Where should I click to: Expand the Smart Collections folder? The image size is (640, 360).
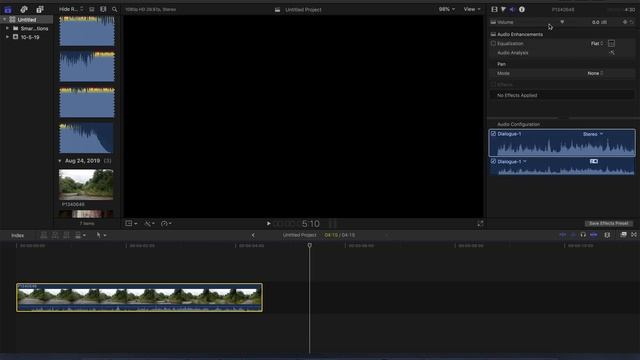(x=7, y=28)
